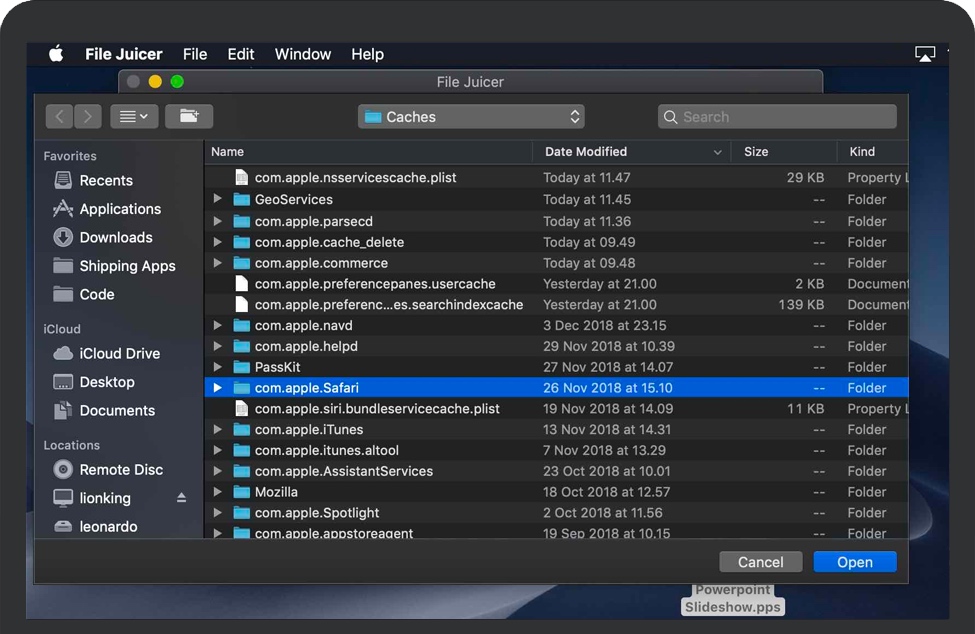975x634 pixels.
Task: Open the list view options dropdown
Action: [133, 117]
